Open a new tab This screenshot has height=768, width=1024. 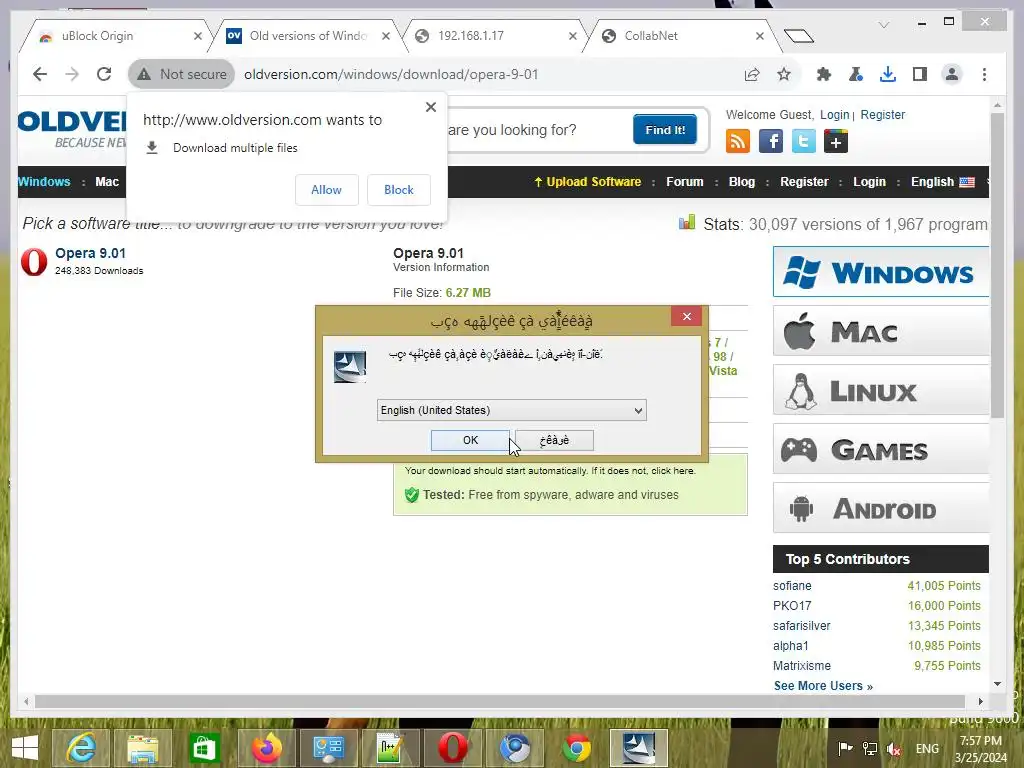pyautogui.click(x=798, y=36)
